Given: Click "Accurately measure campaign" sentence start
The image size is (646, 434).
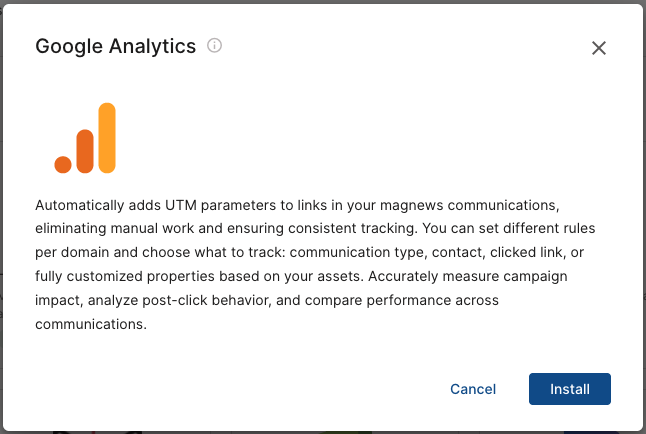Looking at the screenshot, I should click(x=468, y=276).
